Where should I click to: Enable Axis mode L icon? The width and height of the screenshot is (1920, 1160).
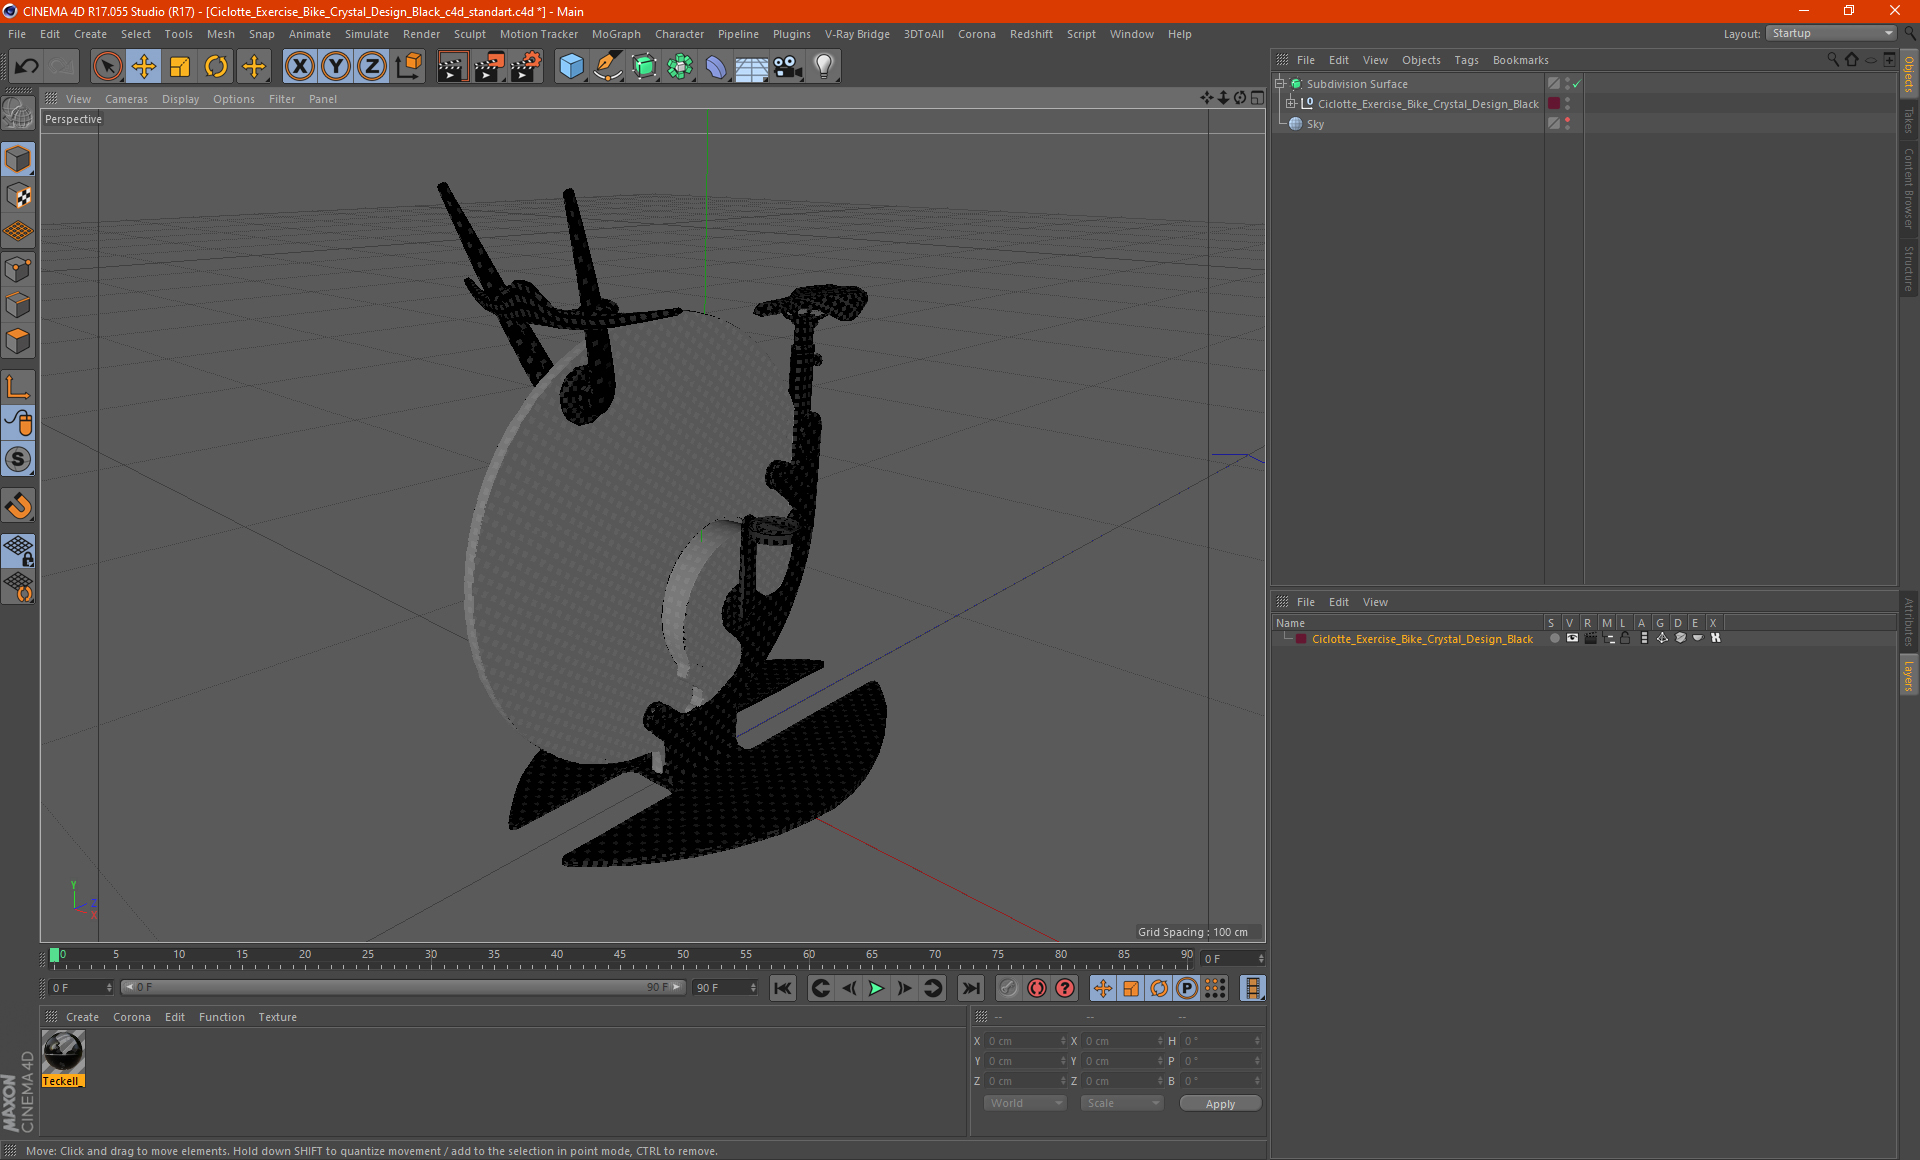click(19, 386)
